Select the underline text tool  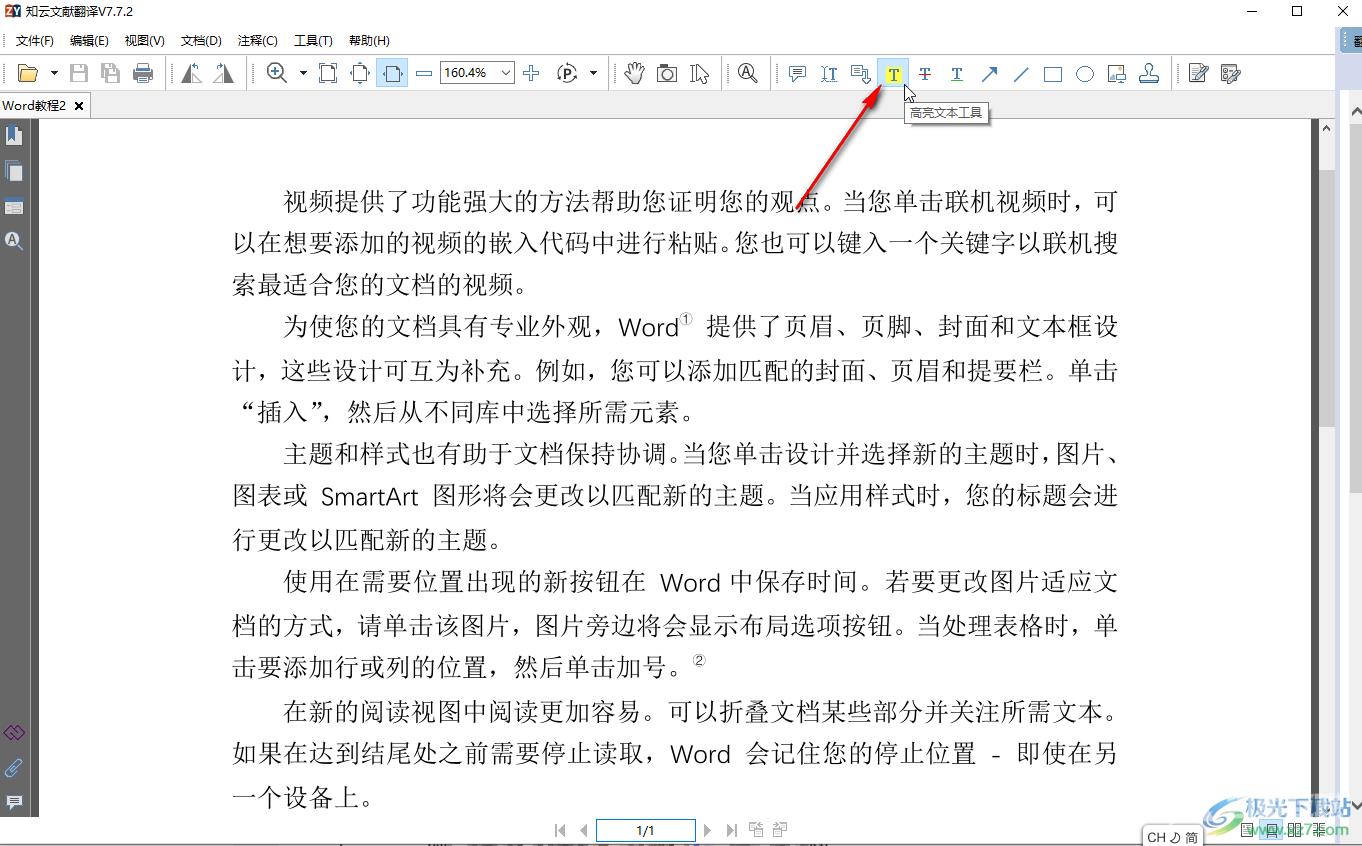[957, 73]
